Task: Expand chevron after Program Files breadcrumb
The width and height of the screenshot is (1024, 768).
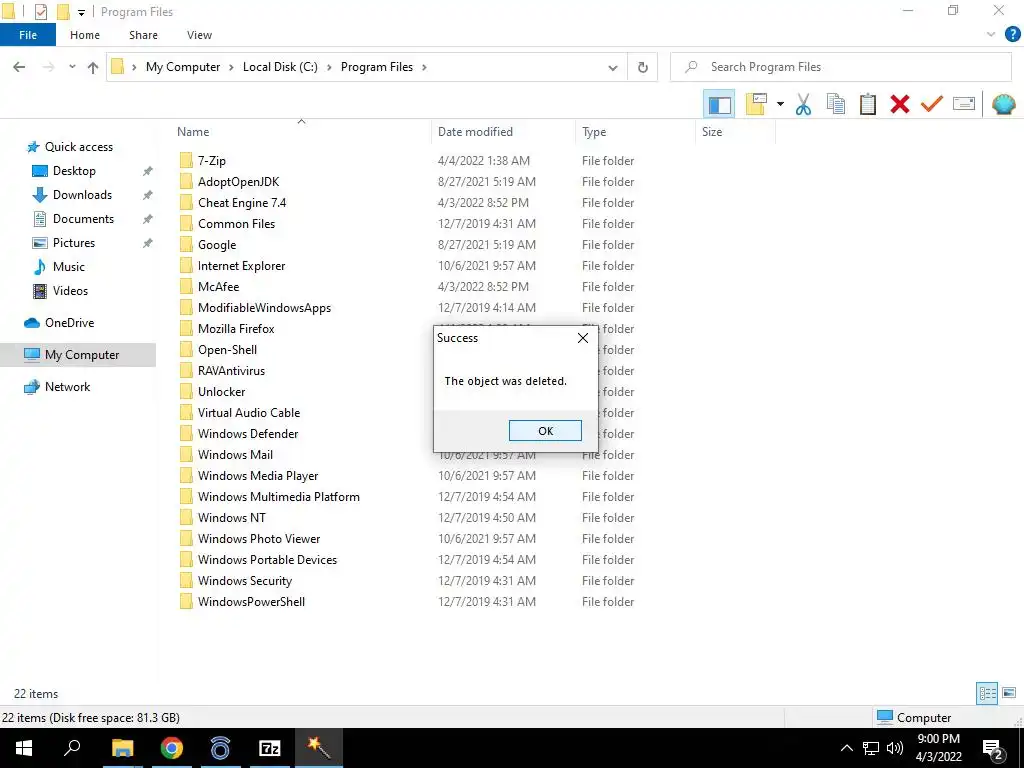Action: tap(424, 67)
